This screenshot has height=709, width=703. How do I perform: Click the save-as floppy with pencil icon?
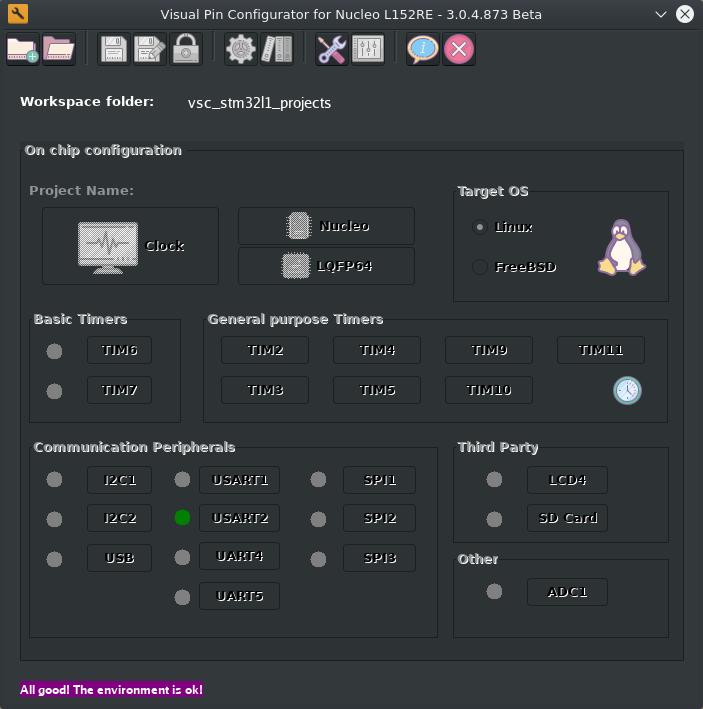pos(150,49)
